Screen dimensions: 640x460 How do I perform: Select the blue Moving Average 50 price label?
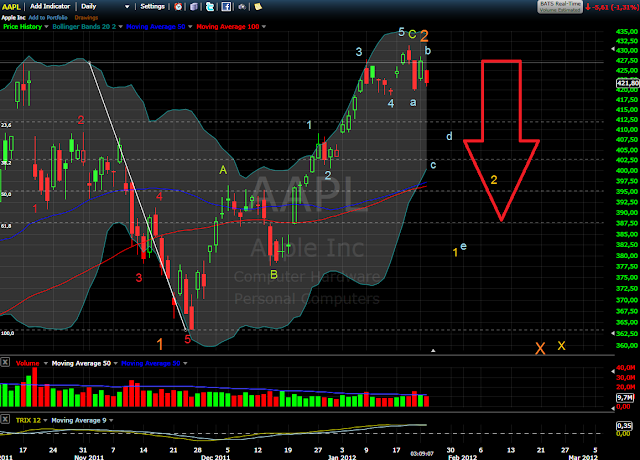click(x=156, y=27)
